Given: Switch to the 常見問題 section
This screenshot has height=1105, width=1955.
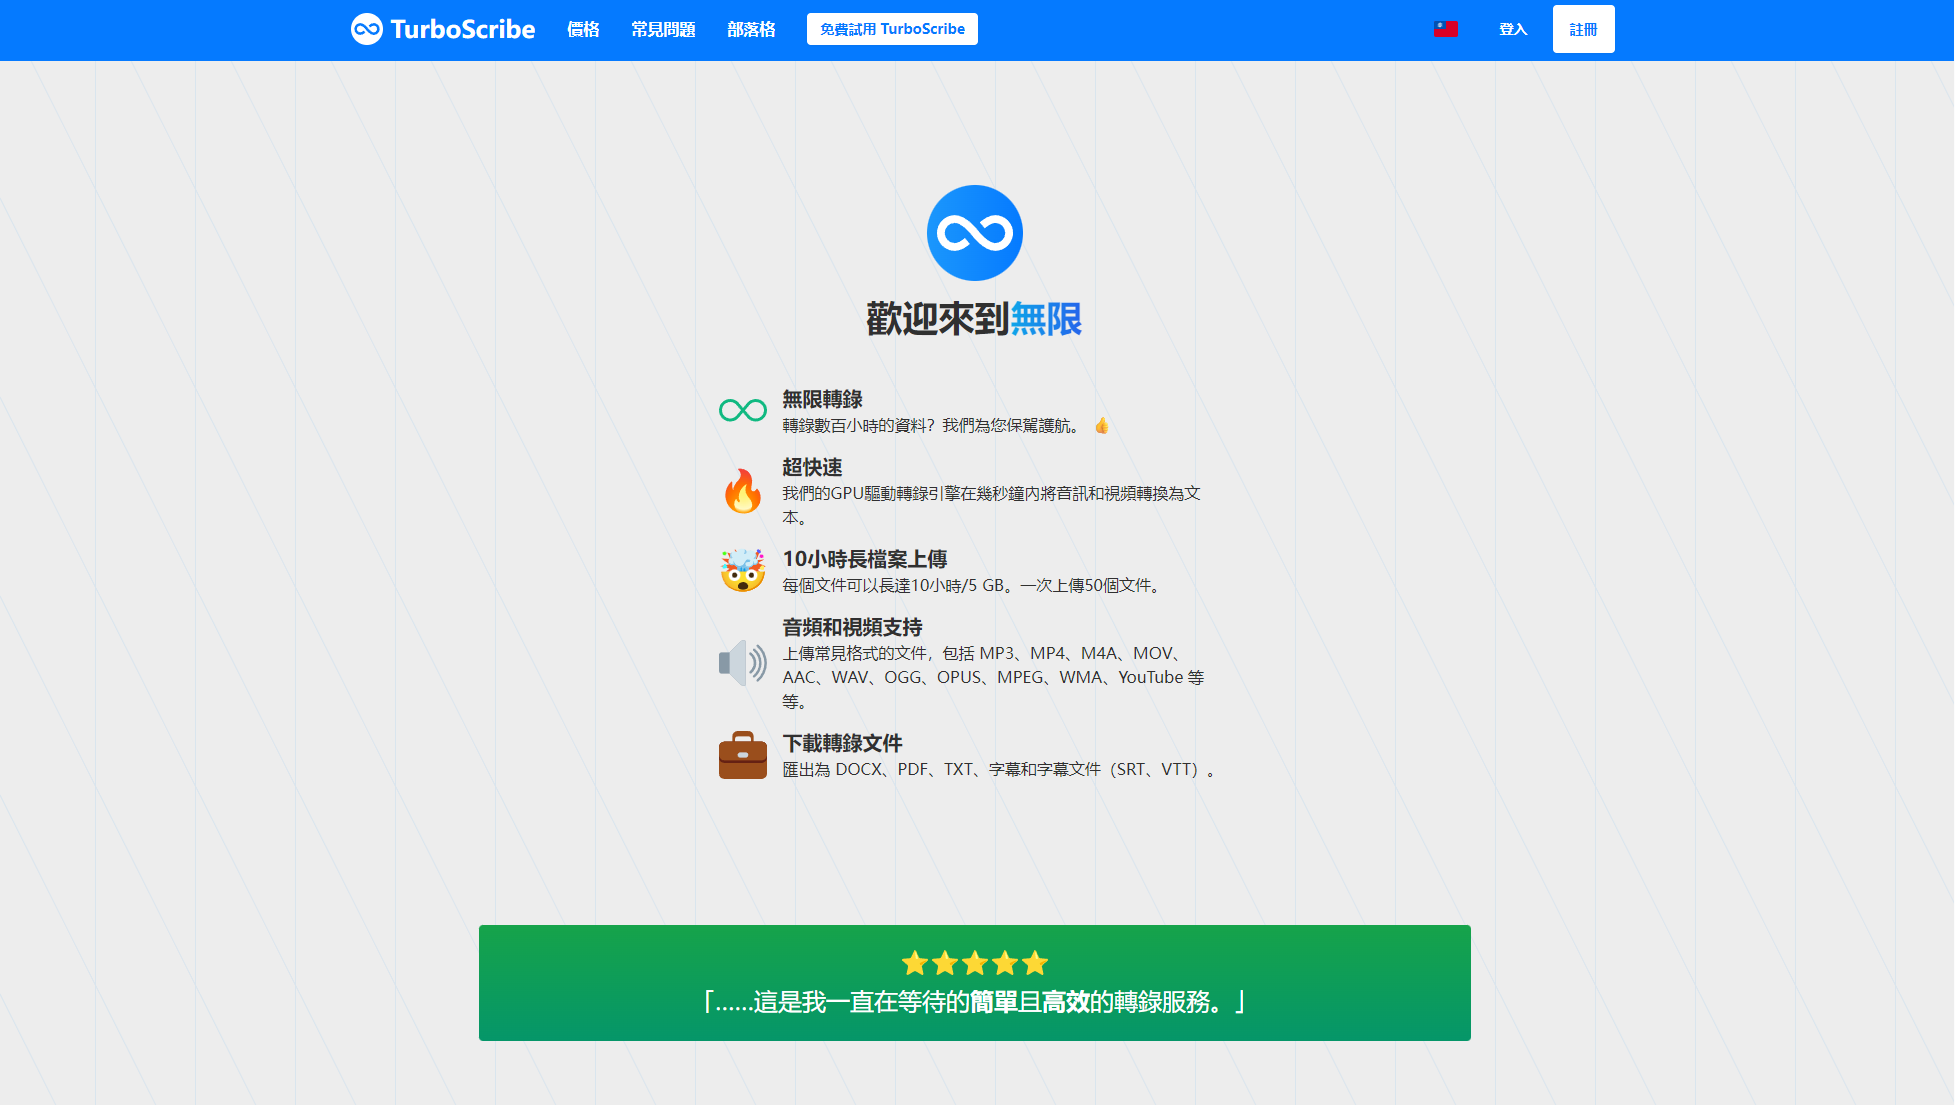Looking at the screenshot, I should tap(662, 29).
